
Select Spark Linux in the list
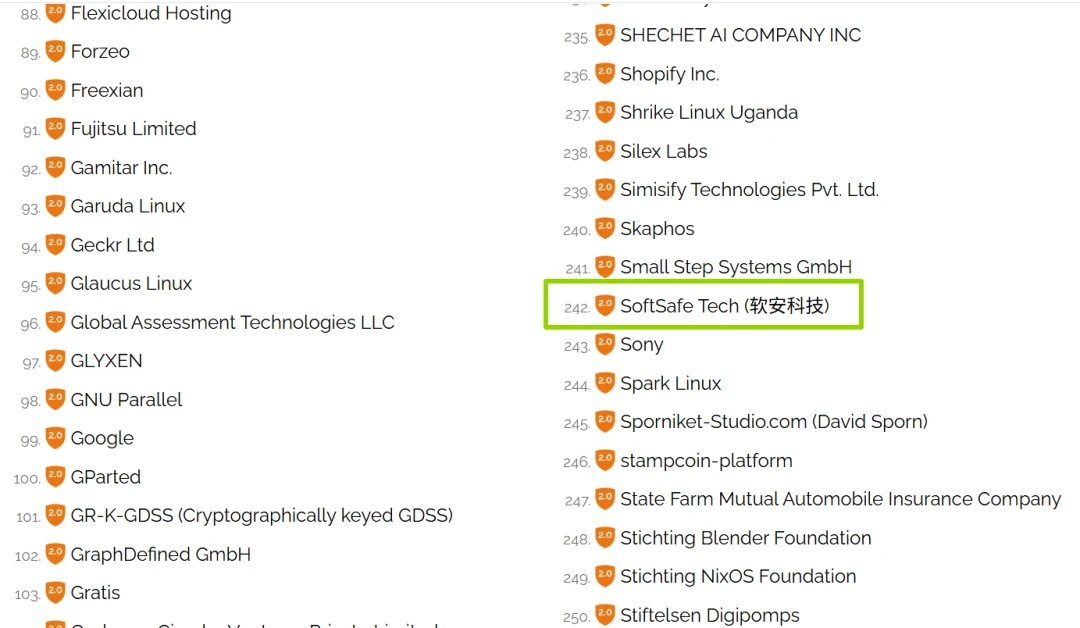click(x=670, y=384)
